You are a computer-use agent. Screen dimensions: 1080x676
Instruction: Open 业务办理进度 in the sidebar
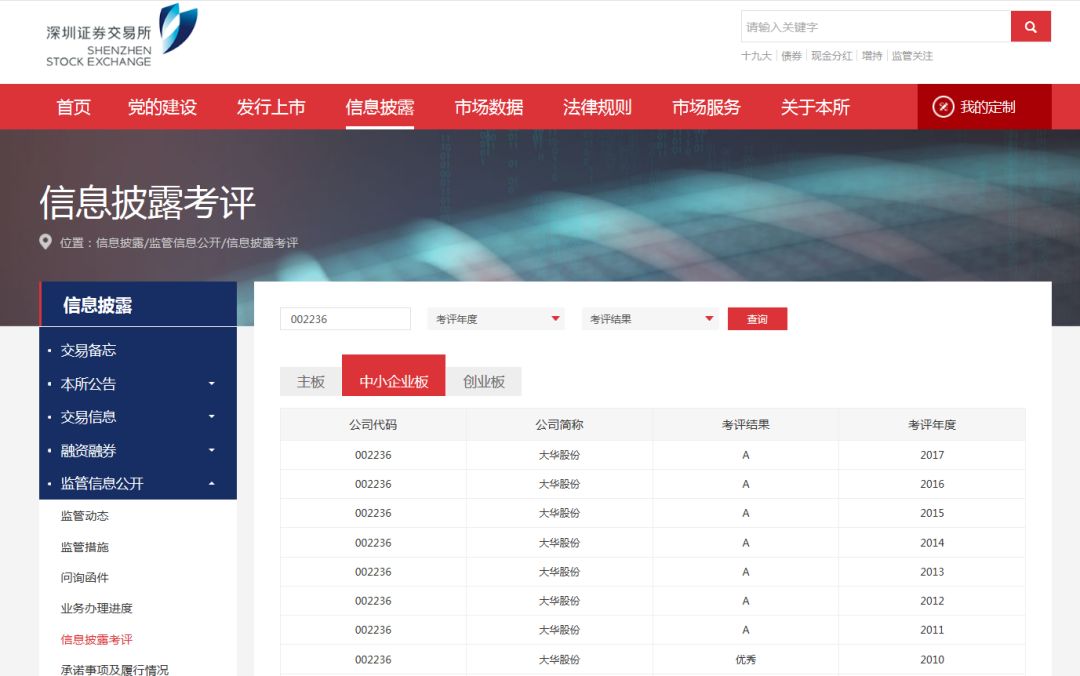pyautogui.click(x=96, y=608)
